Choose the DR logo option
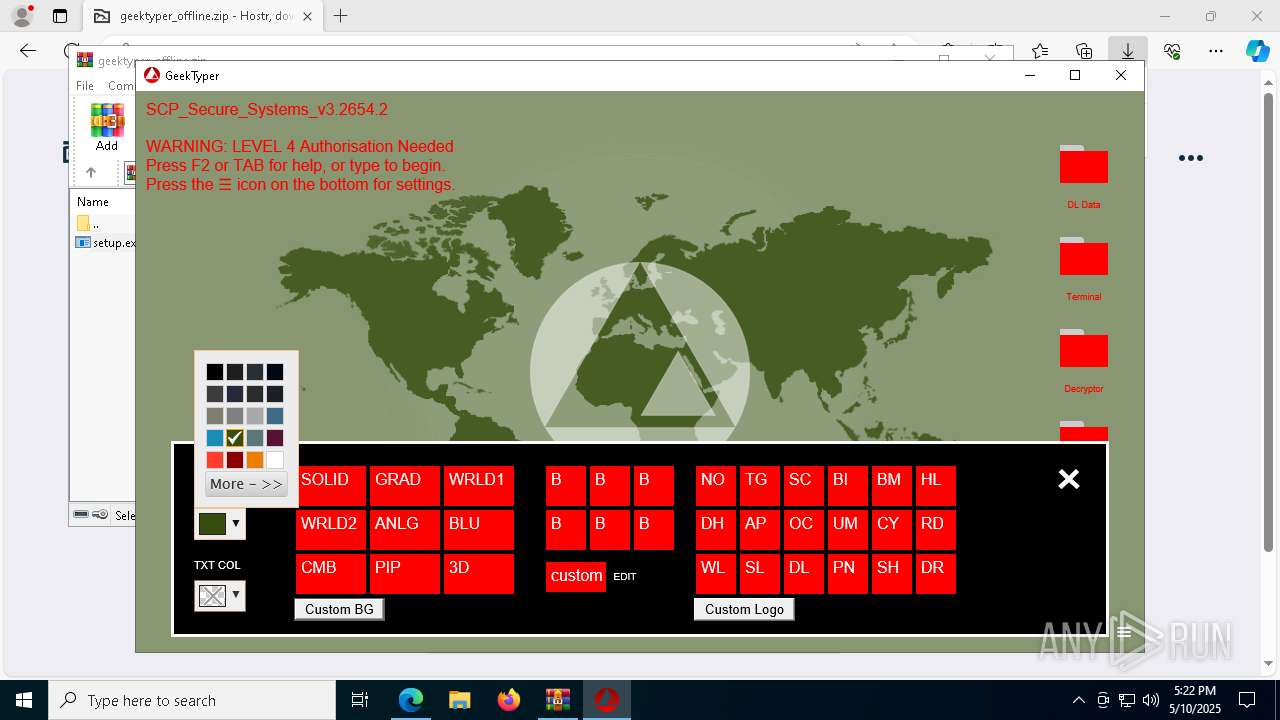 tap(936, 573)
